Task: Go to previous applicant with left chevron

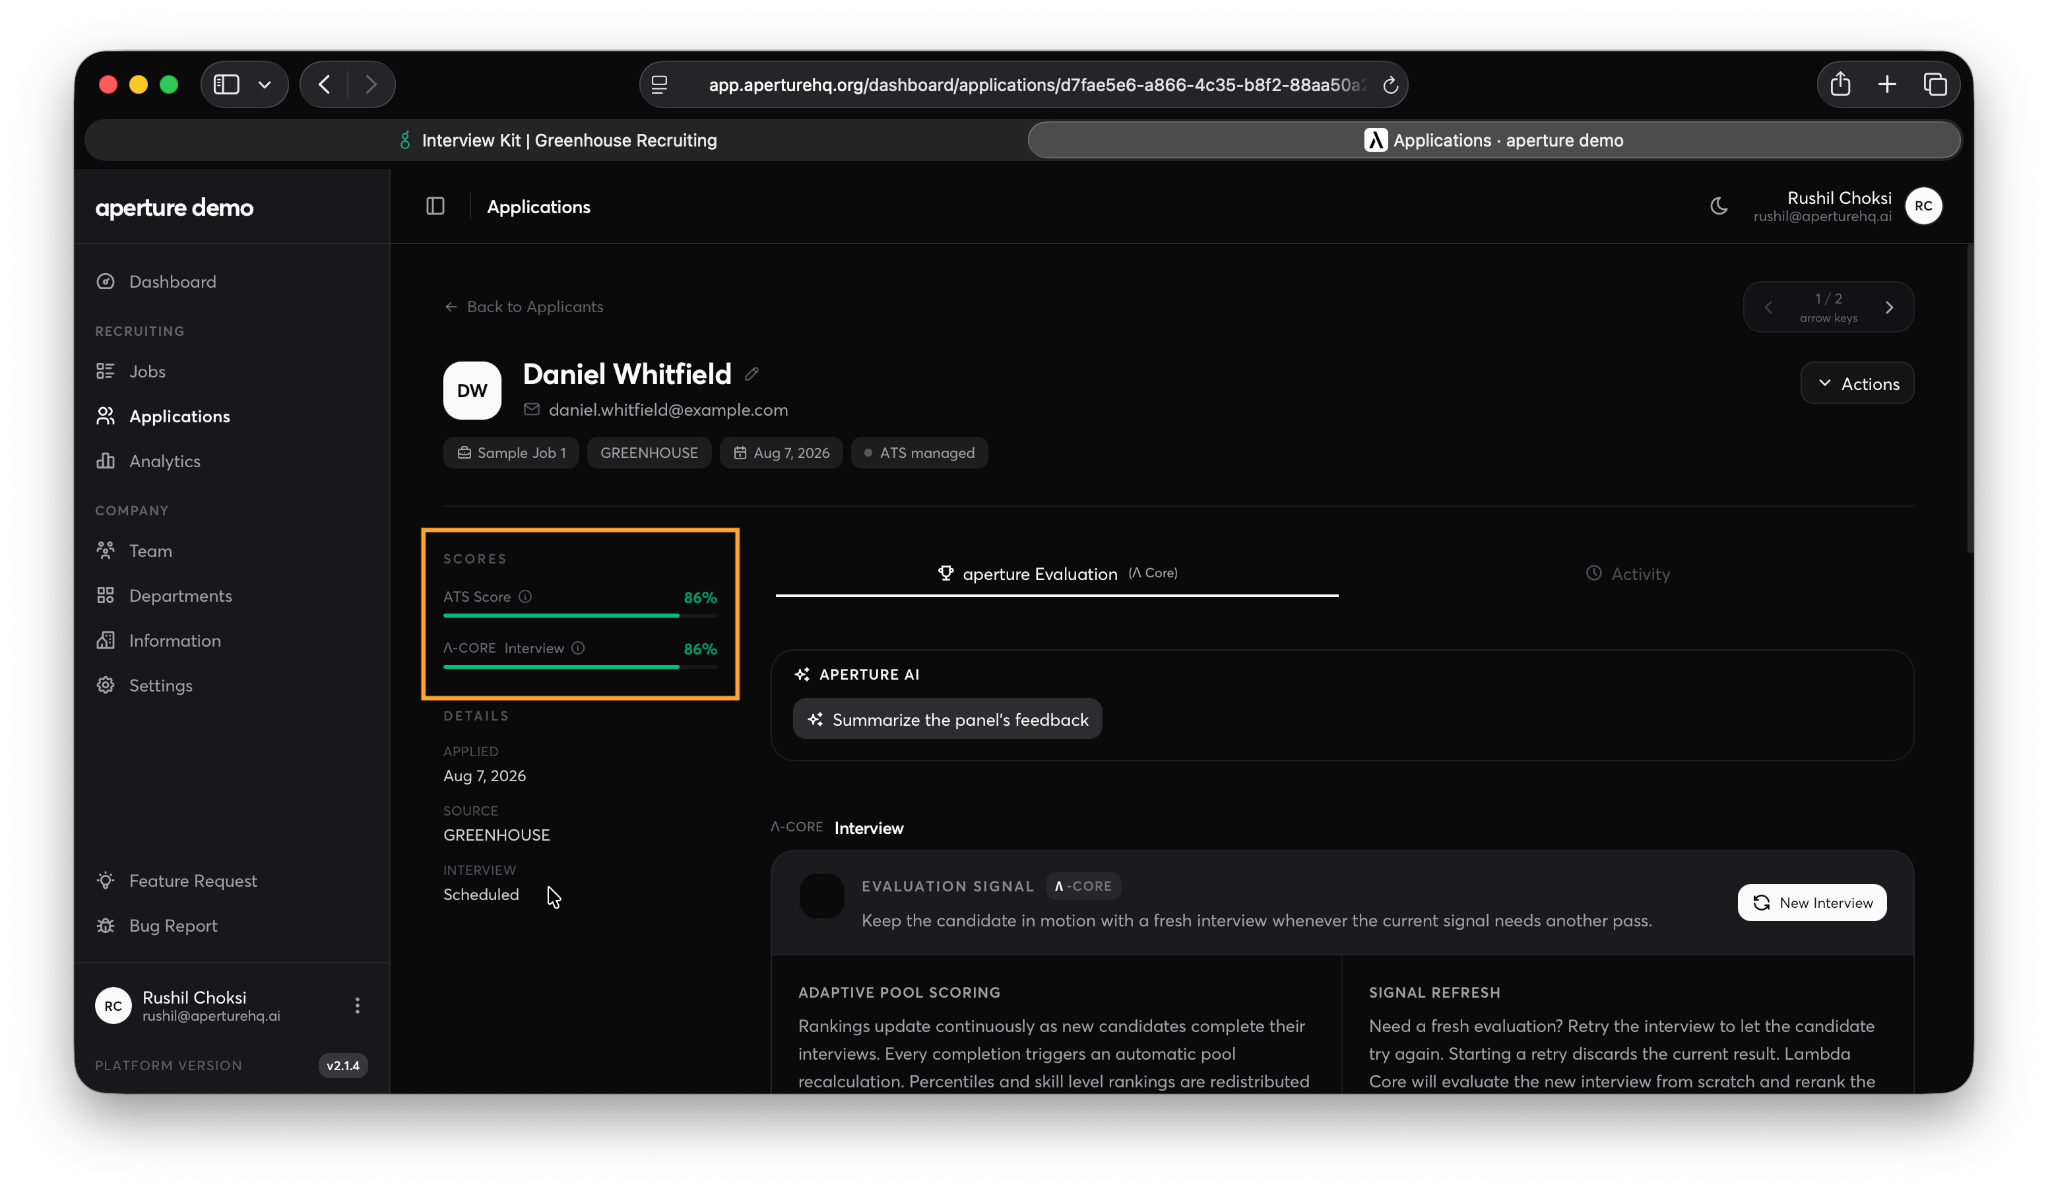Action: point(1768,307)
